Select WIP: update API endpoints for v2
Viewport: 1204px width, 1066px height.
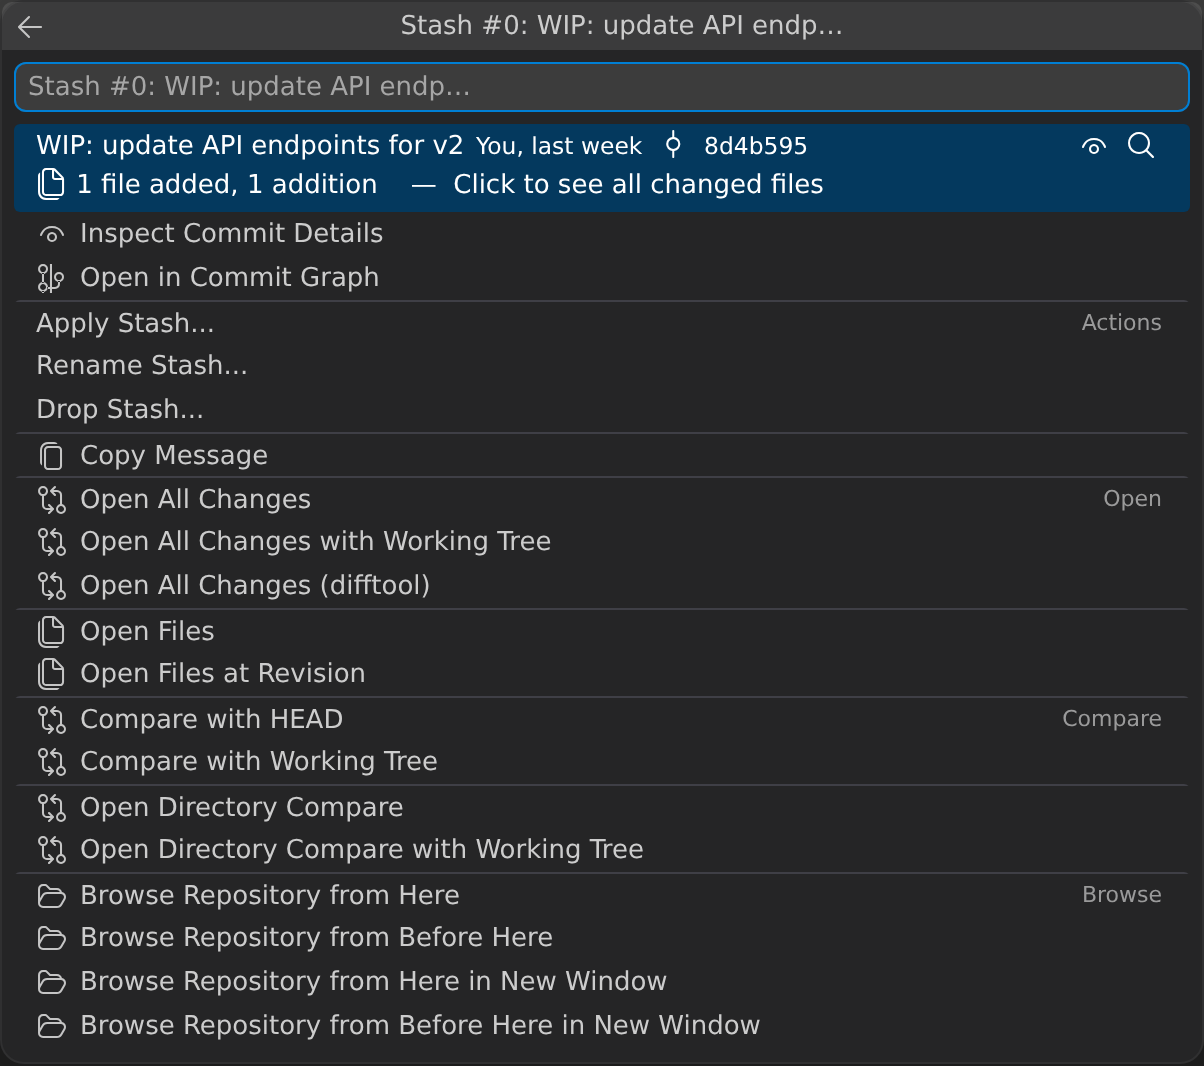pyautogui.click(x=250, y=146)
